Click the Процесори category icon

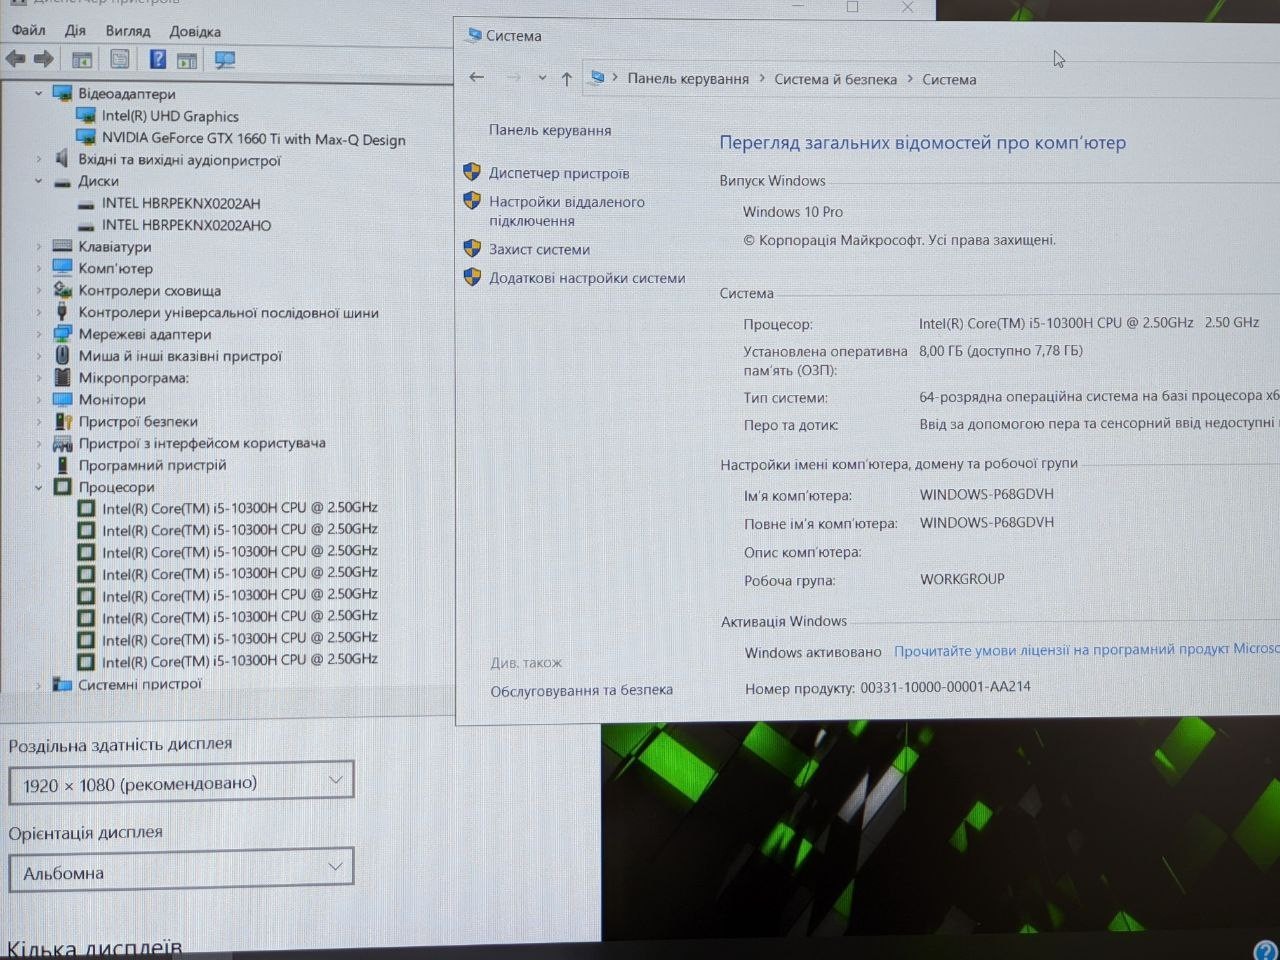pyautogui.click(x=62, y=487)
